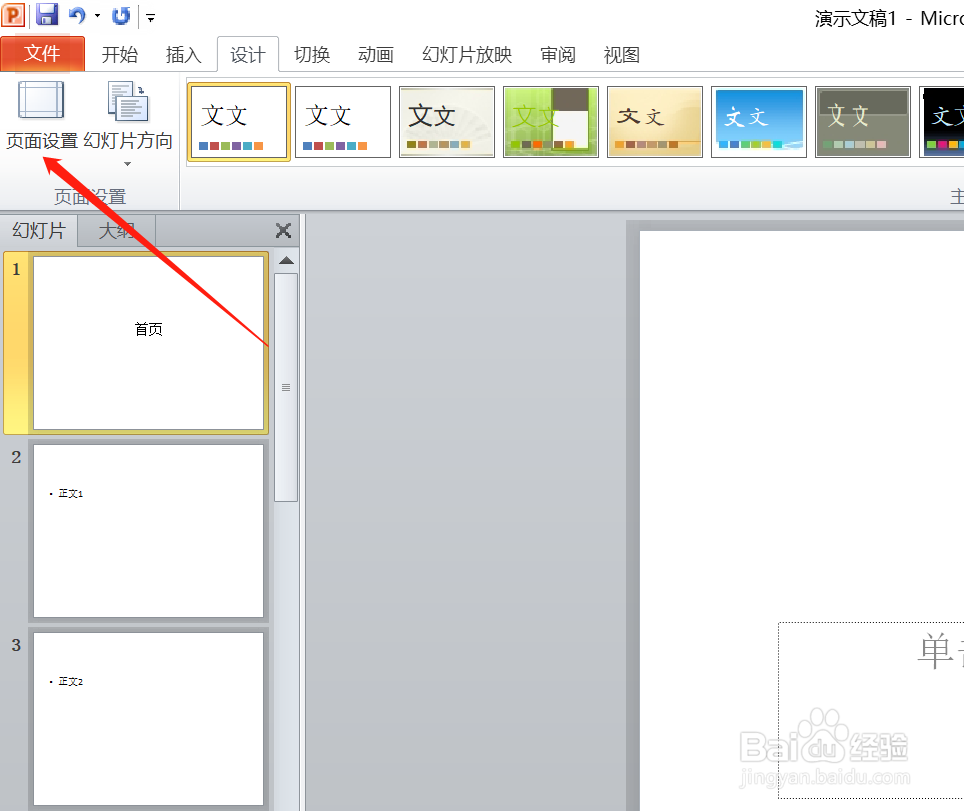
Task: Open the 动画 ribbon tab
Action: tap(376, 55)
